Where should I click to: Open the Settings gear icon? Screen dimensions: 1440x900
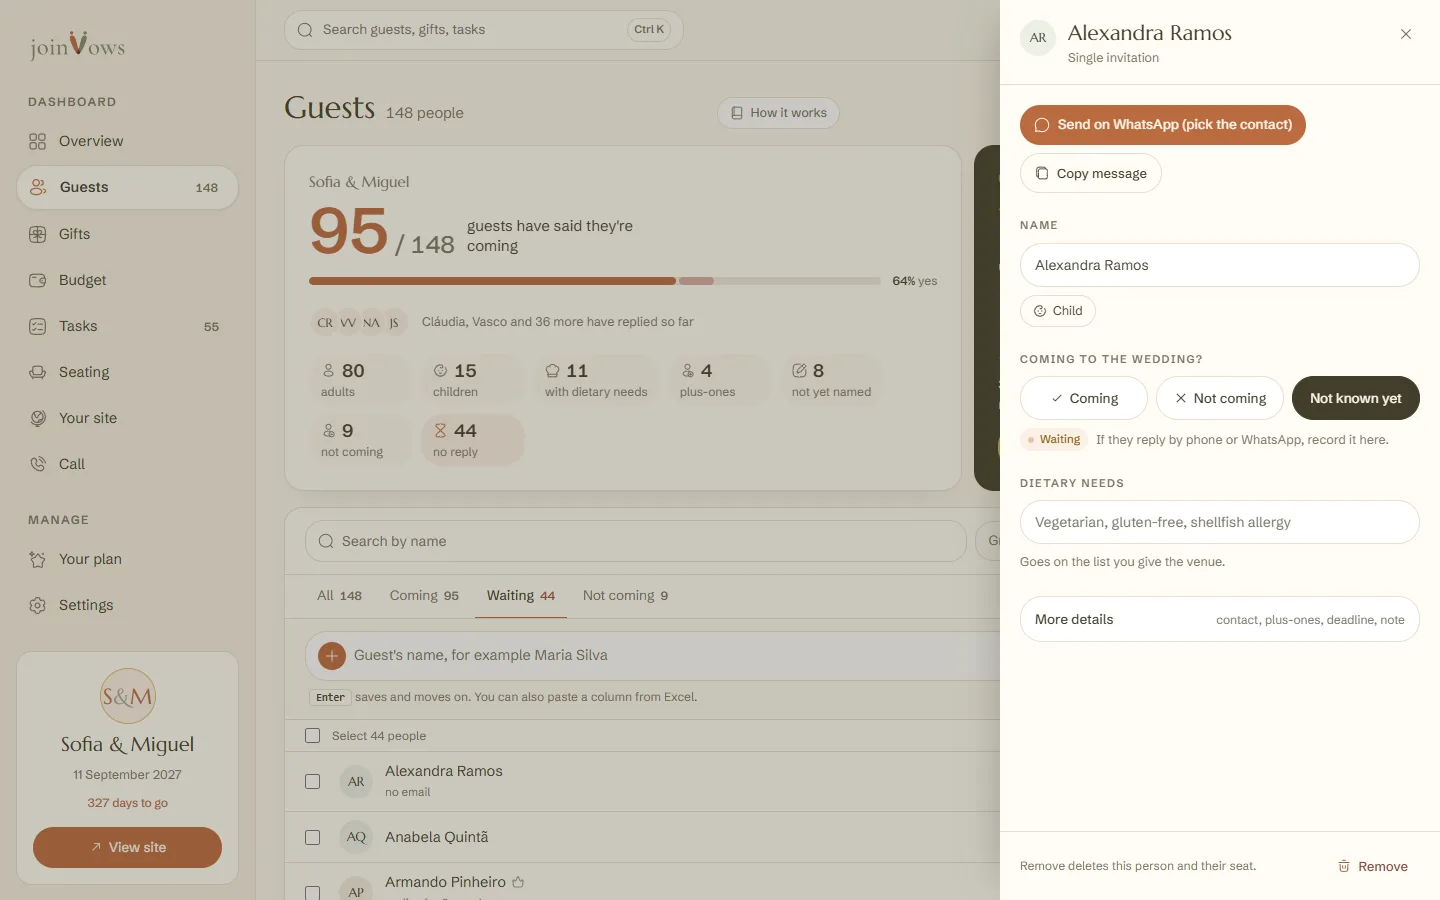(38, 605)
